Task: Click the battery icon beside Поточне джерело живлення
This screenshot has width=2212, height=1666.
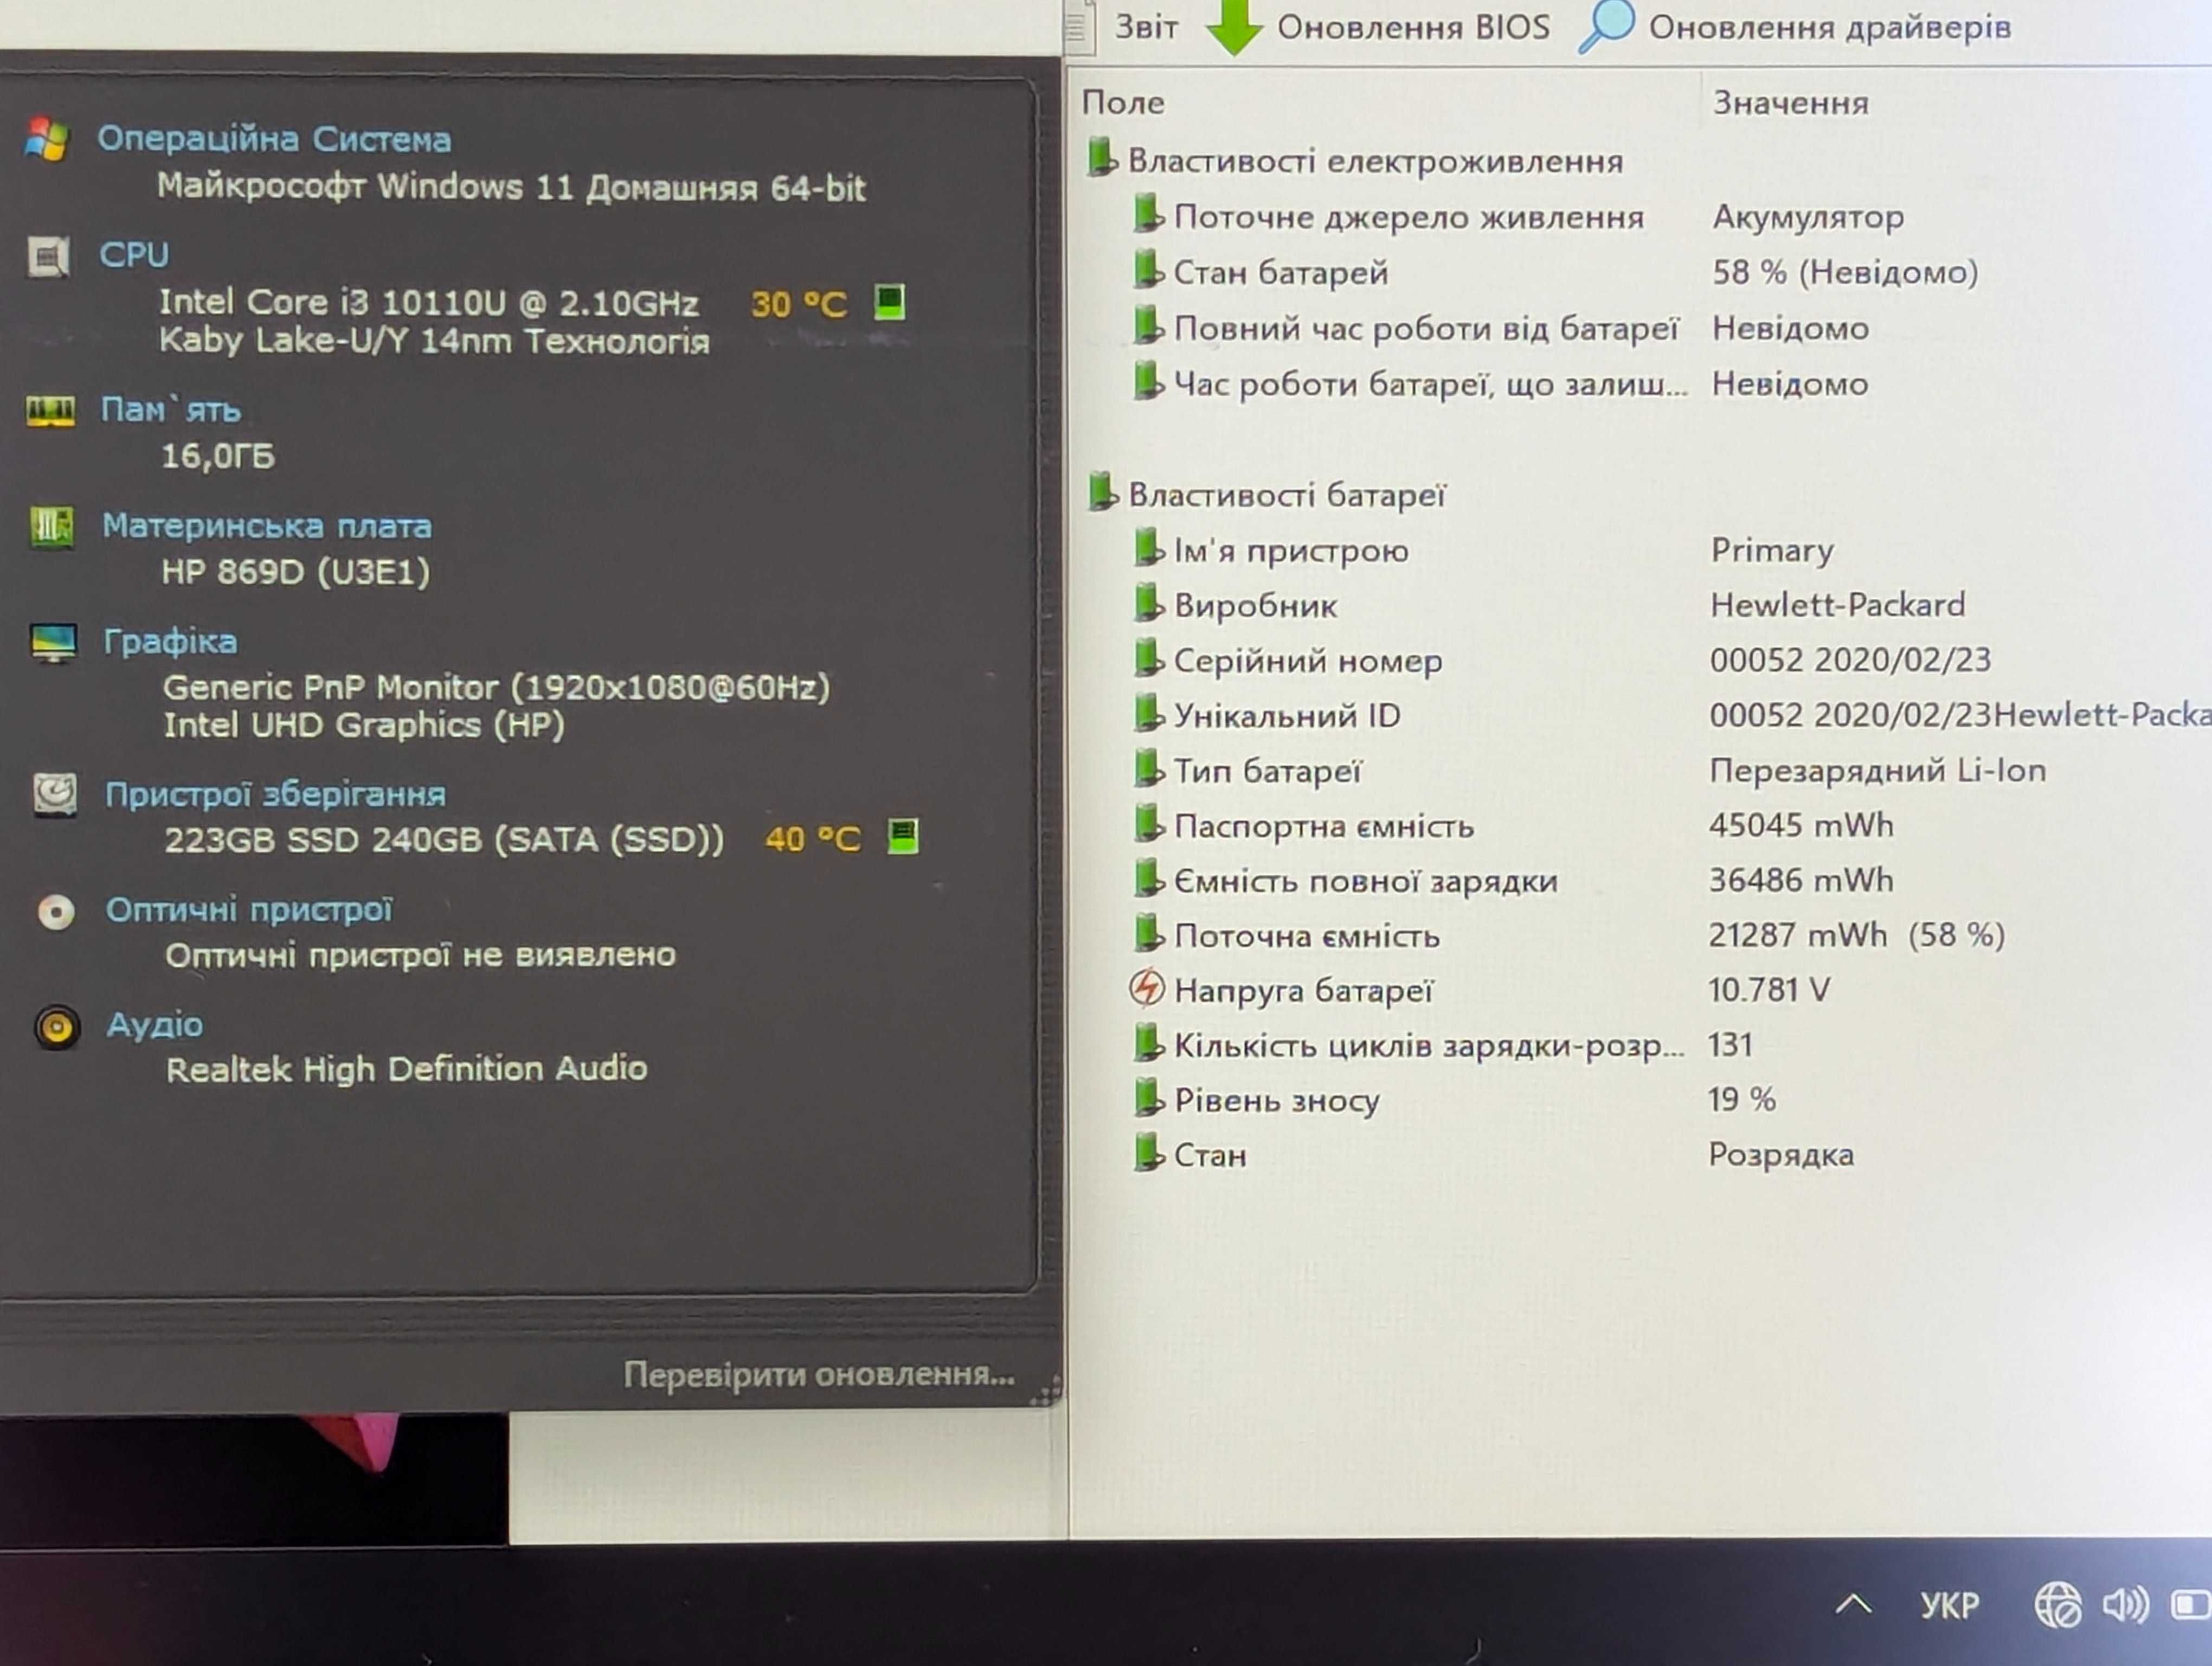Action: coord(1148,214)
